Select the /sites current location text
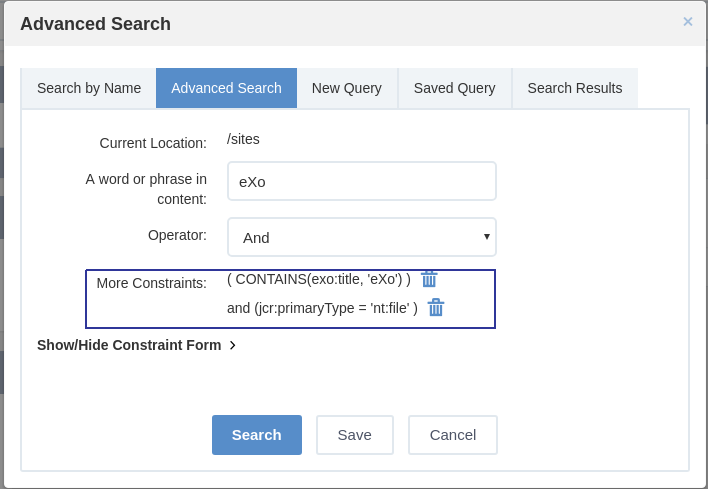The height and width of the screenshot is (489, 708). [243, 139]
